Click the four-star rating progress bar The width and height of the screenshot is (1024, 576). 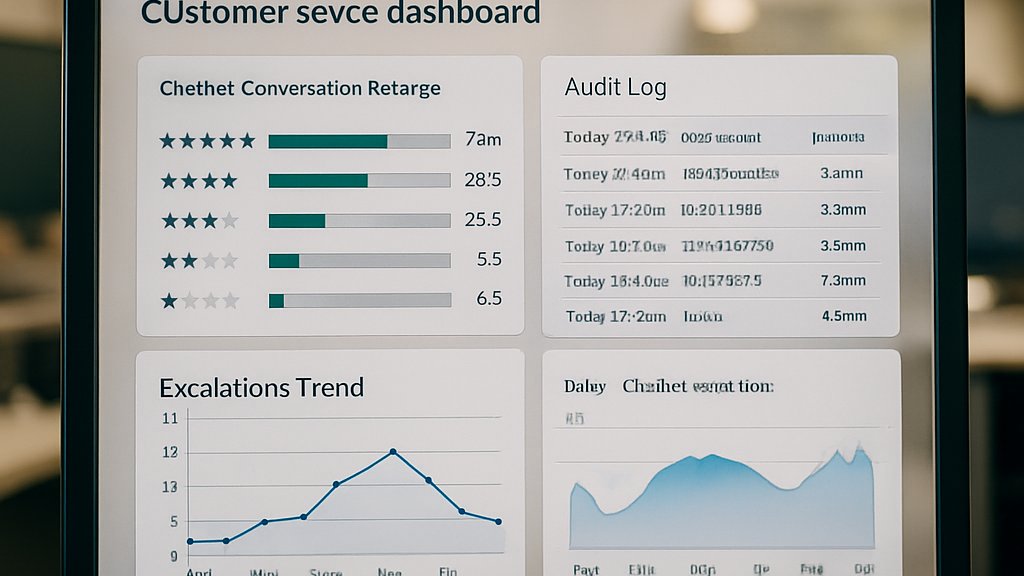(359, 181)
